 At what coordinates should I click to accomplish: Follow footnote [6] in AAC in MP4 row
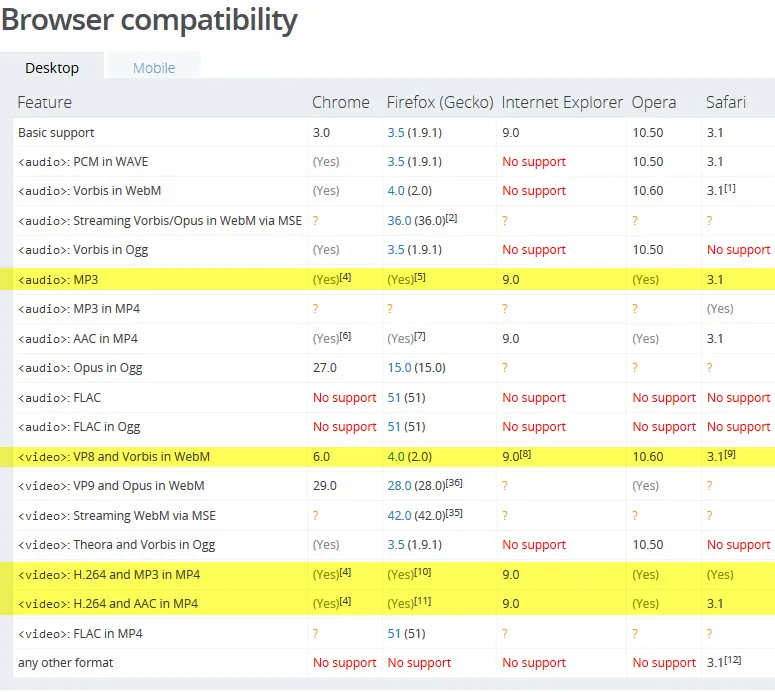[x=345, y=336]
